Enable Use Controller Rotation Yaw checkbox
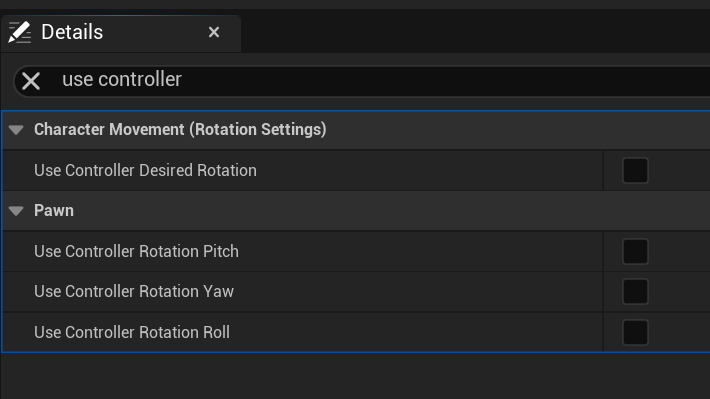The image size is (710, 399). (635, 292)
